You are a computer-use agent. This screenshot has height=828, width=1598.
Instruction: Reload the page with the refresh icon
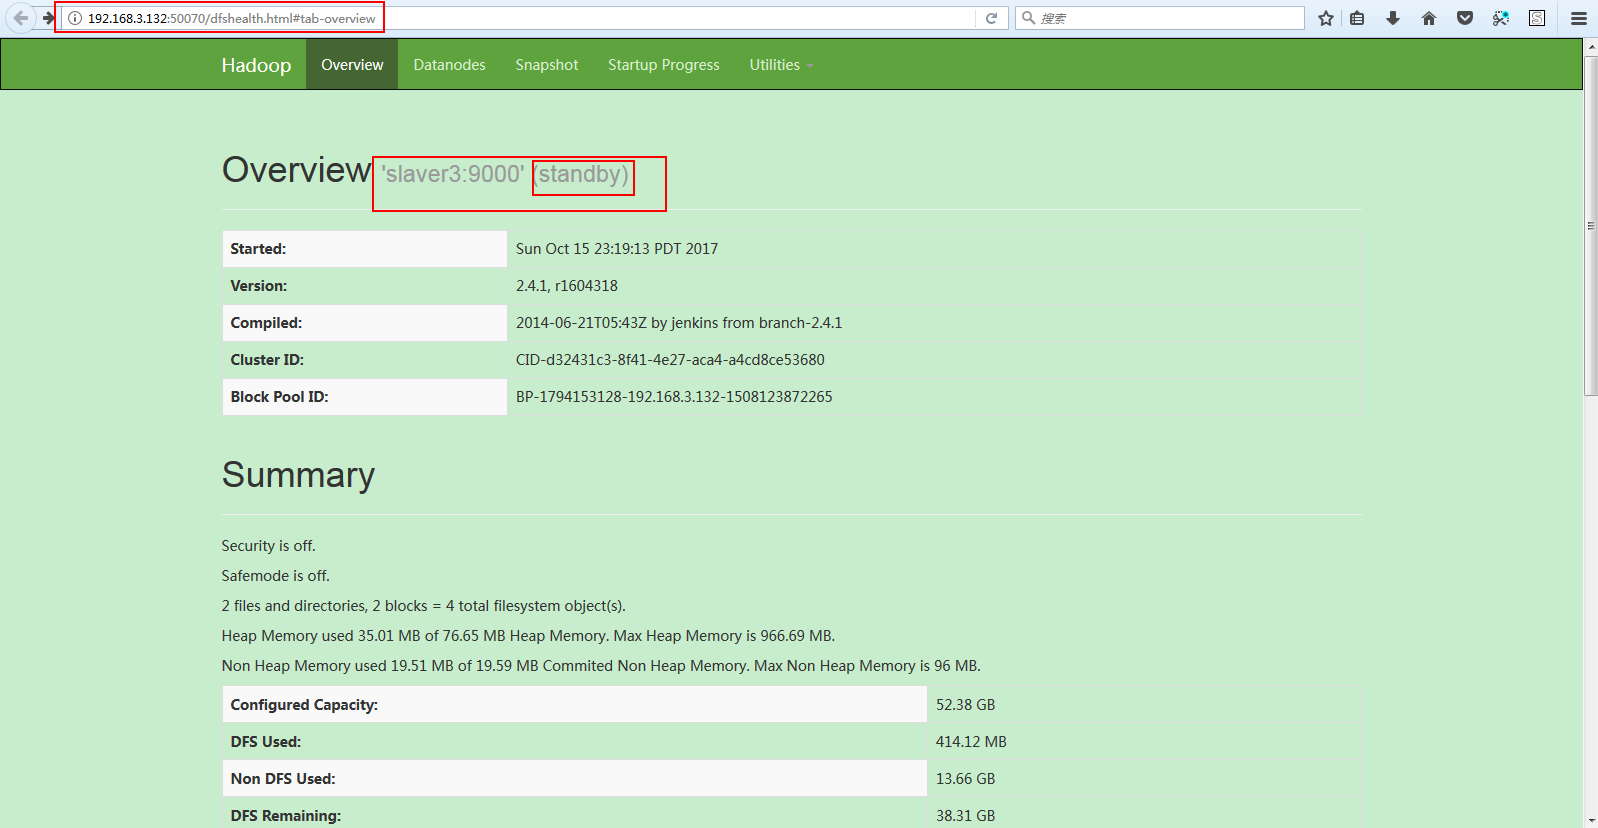[991, 18]
